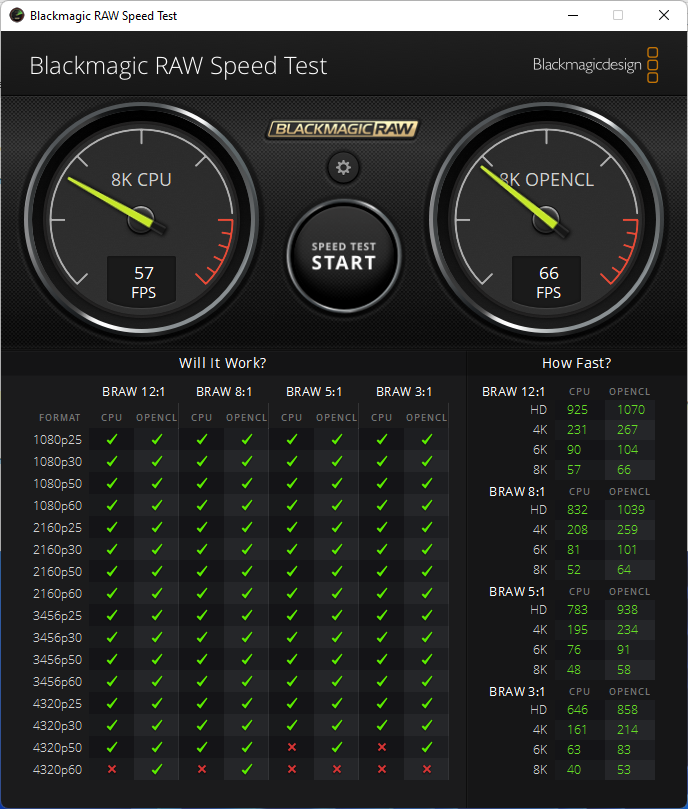688x809 pixels.
Task: Click the Speed Test Start button
Action: coord(344,256)
